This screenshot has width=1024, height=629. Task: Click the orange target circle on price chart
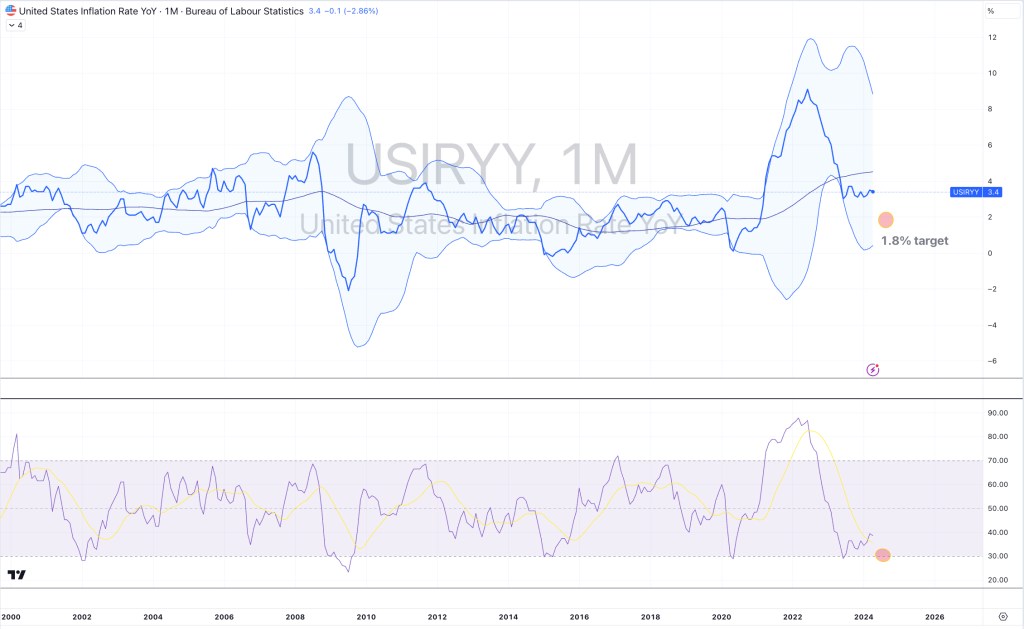tap(886, 220)
